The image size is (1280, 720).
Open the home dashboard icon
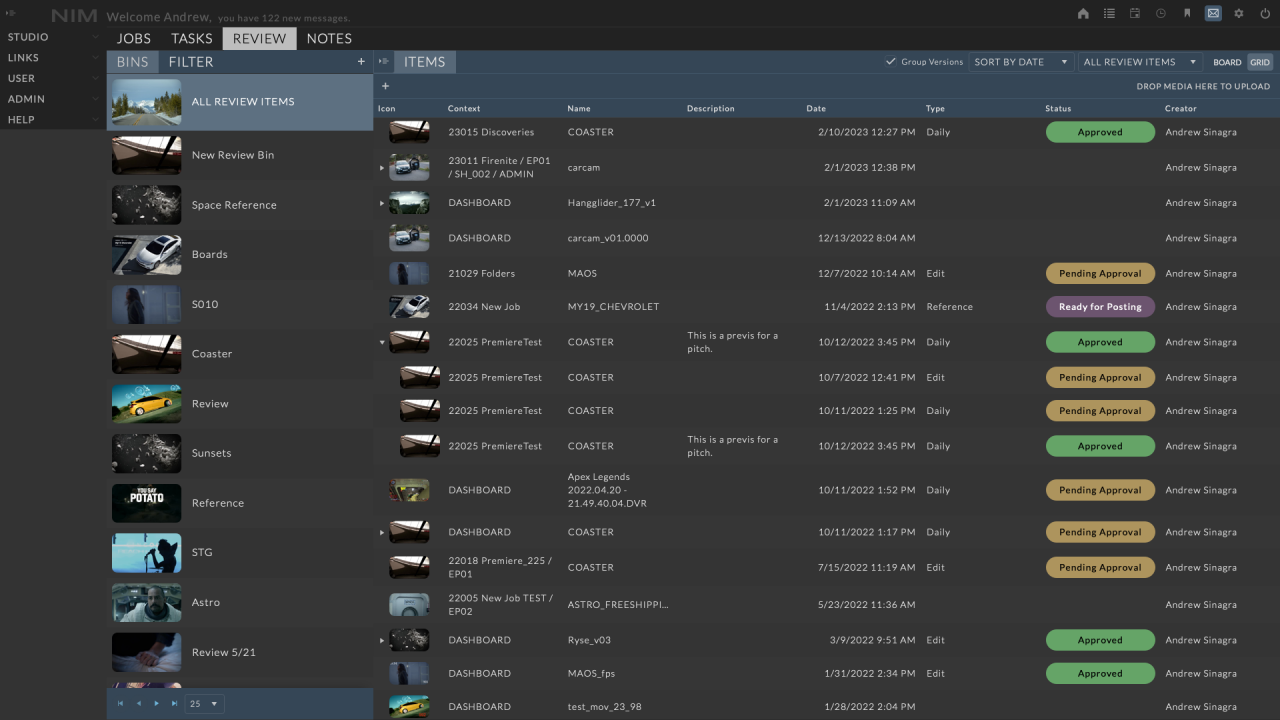[1083, 14]
